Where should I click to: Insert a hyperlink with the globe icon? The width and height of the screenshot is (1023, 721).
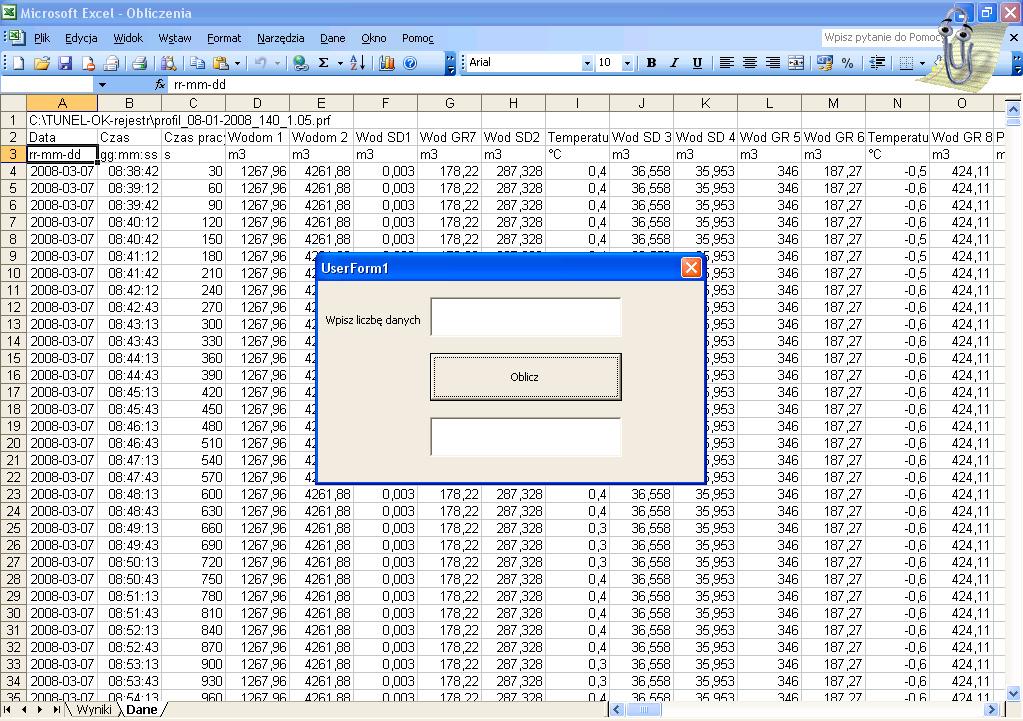pos(300,63)
